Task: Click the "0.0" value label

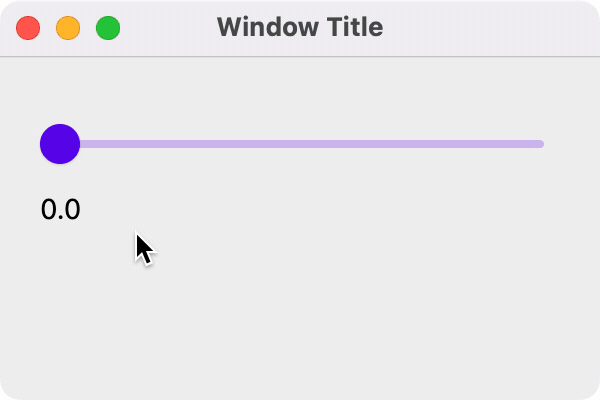Action: pyautogui.click(x=60, y=210)
